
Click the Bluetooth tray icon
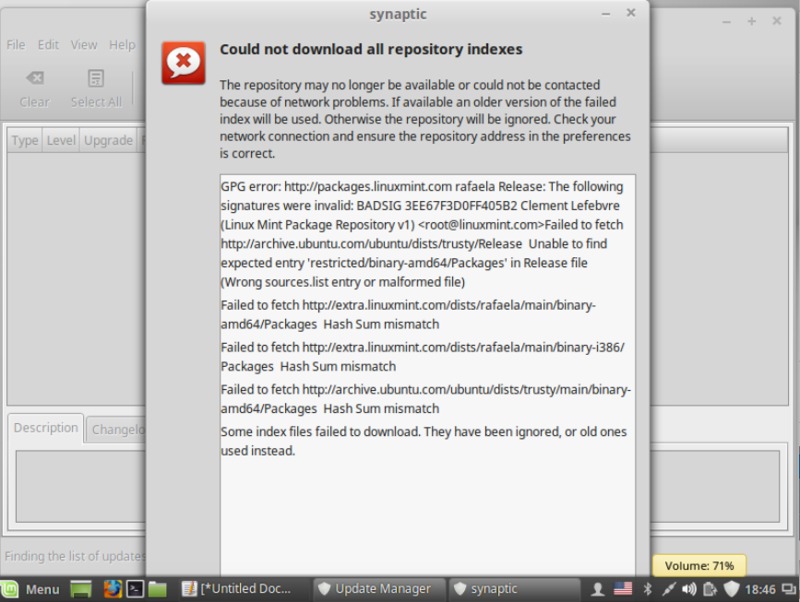click(647, 589)
